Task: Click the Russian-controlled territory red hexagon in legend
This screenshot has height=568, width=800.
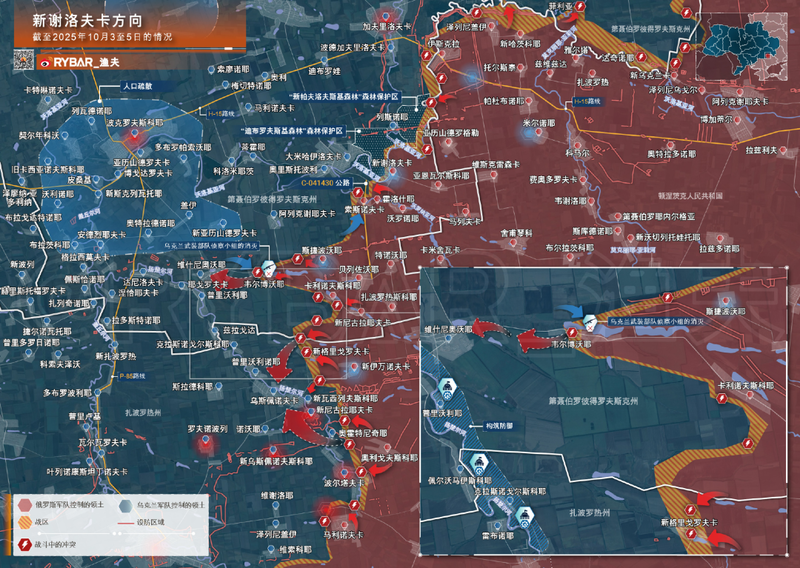Action: click(22, 504)
